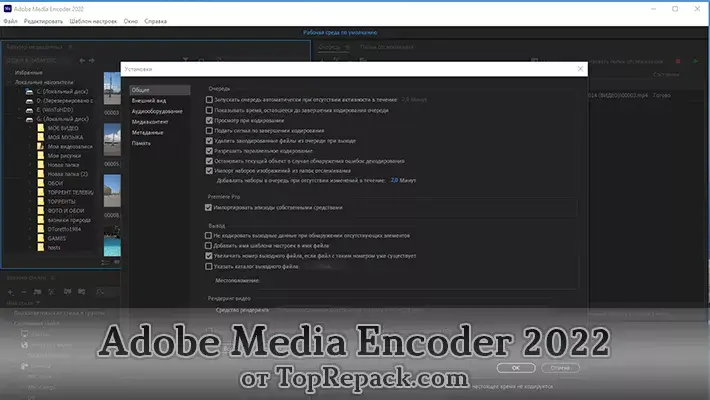Click the ТОРРЕНТЫ folder icon
Screen dimensions: 710x400
[x=41, y=202]
